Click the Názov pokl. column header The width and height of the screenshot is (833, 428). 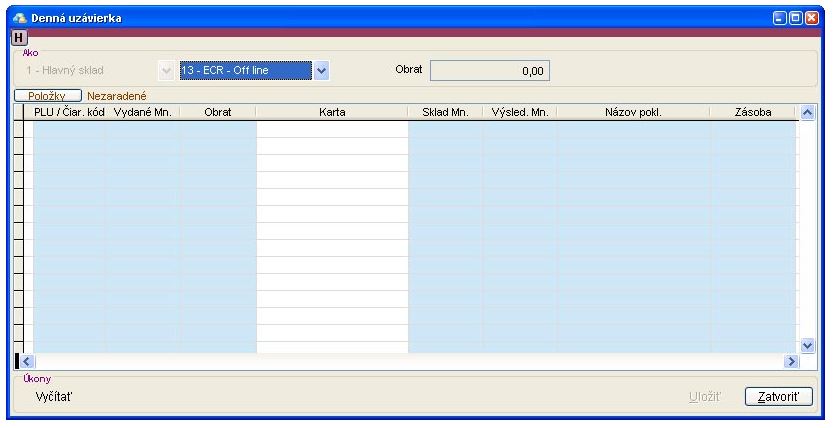coord(633,113)
